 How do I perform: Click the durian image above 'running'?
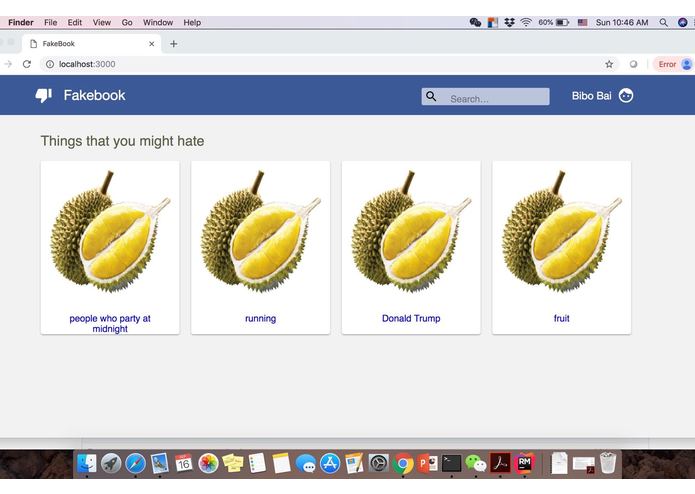pyautogui.click(x=261, y=231)
